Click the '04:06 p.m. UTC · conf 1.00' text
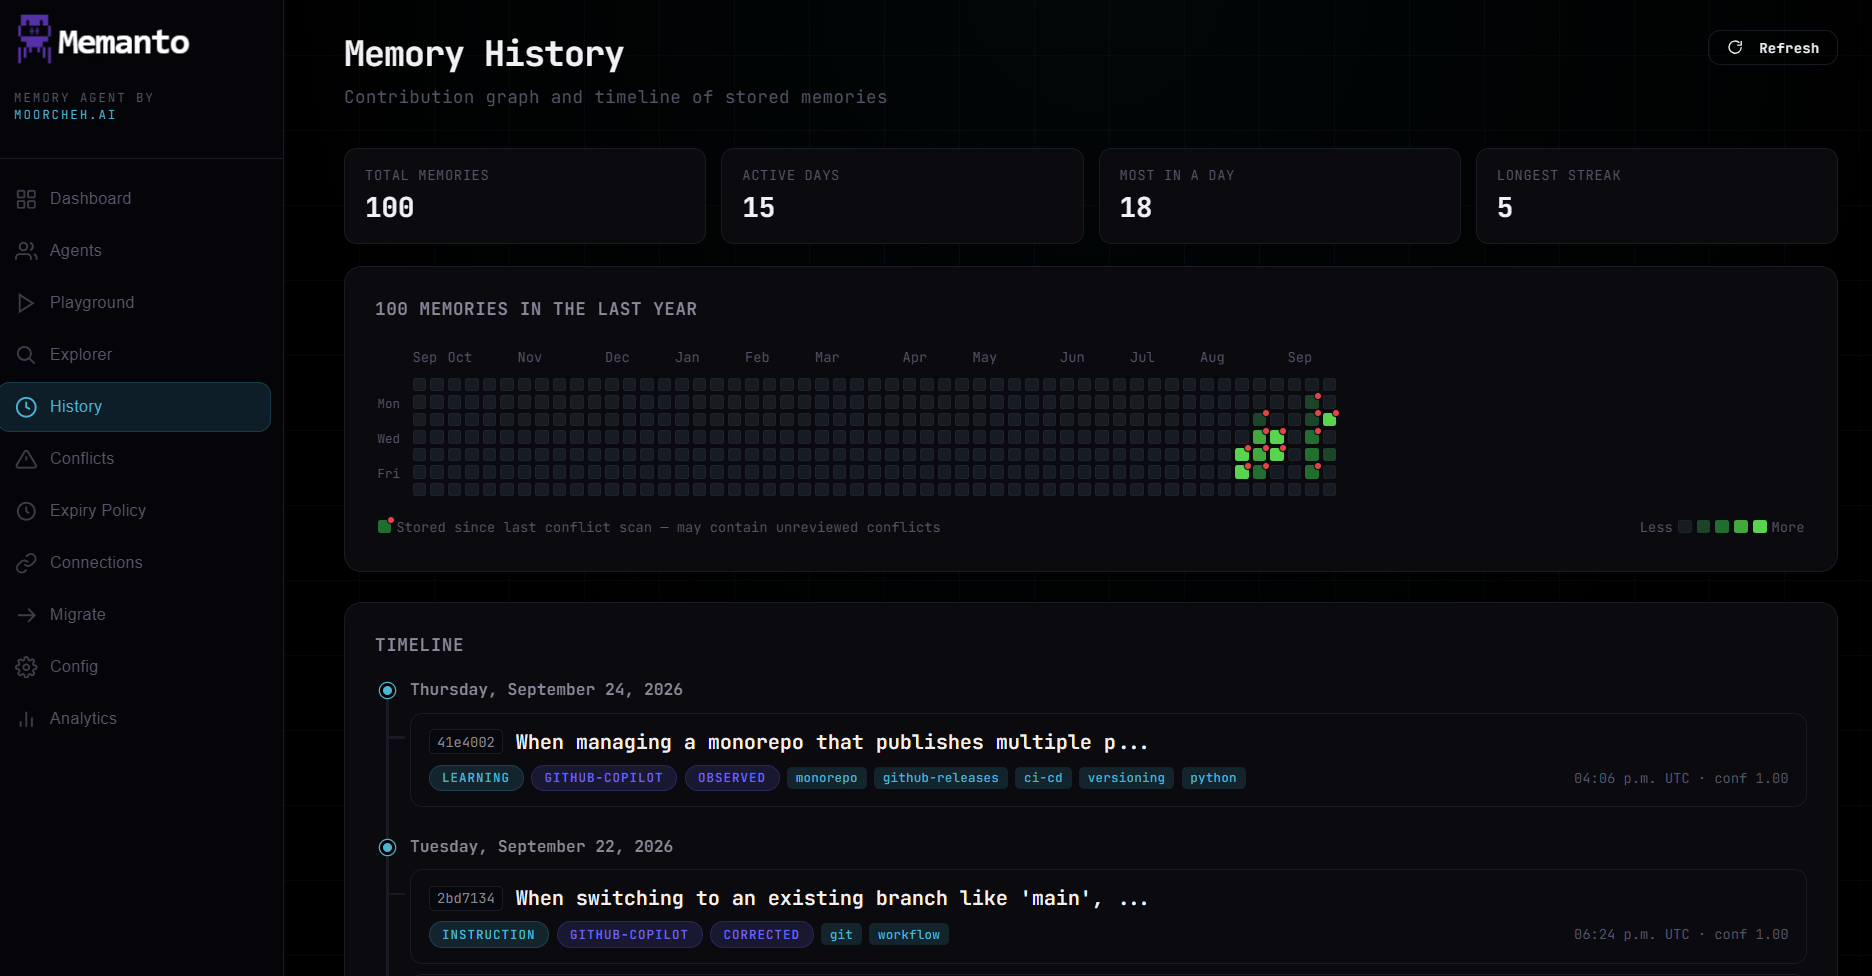1872x976 pixels. coord(1681,778)
